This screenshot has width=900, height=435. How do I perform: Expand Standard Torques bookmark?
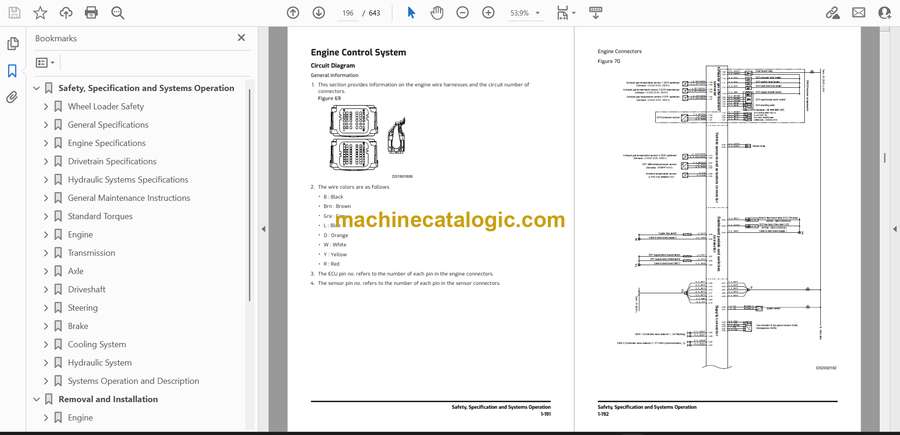[46, 216]
